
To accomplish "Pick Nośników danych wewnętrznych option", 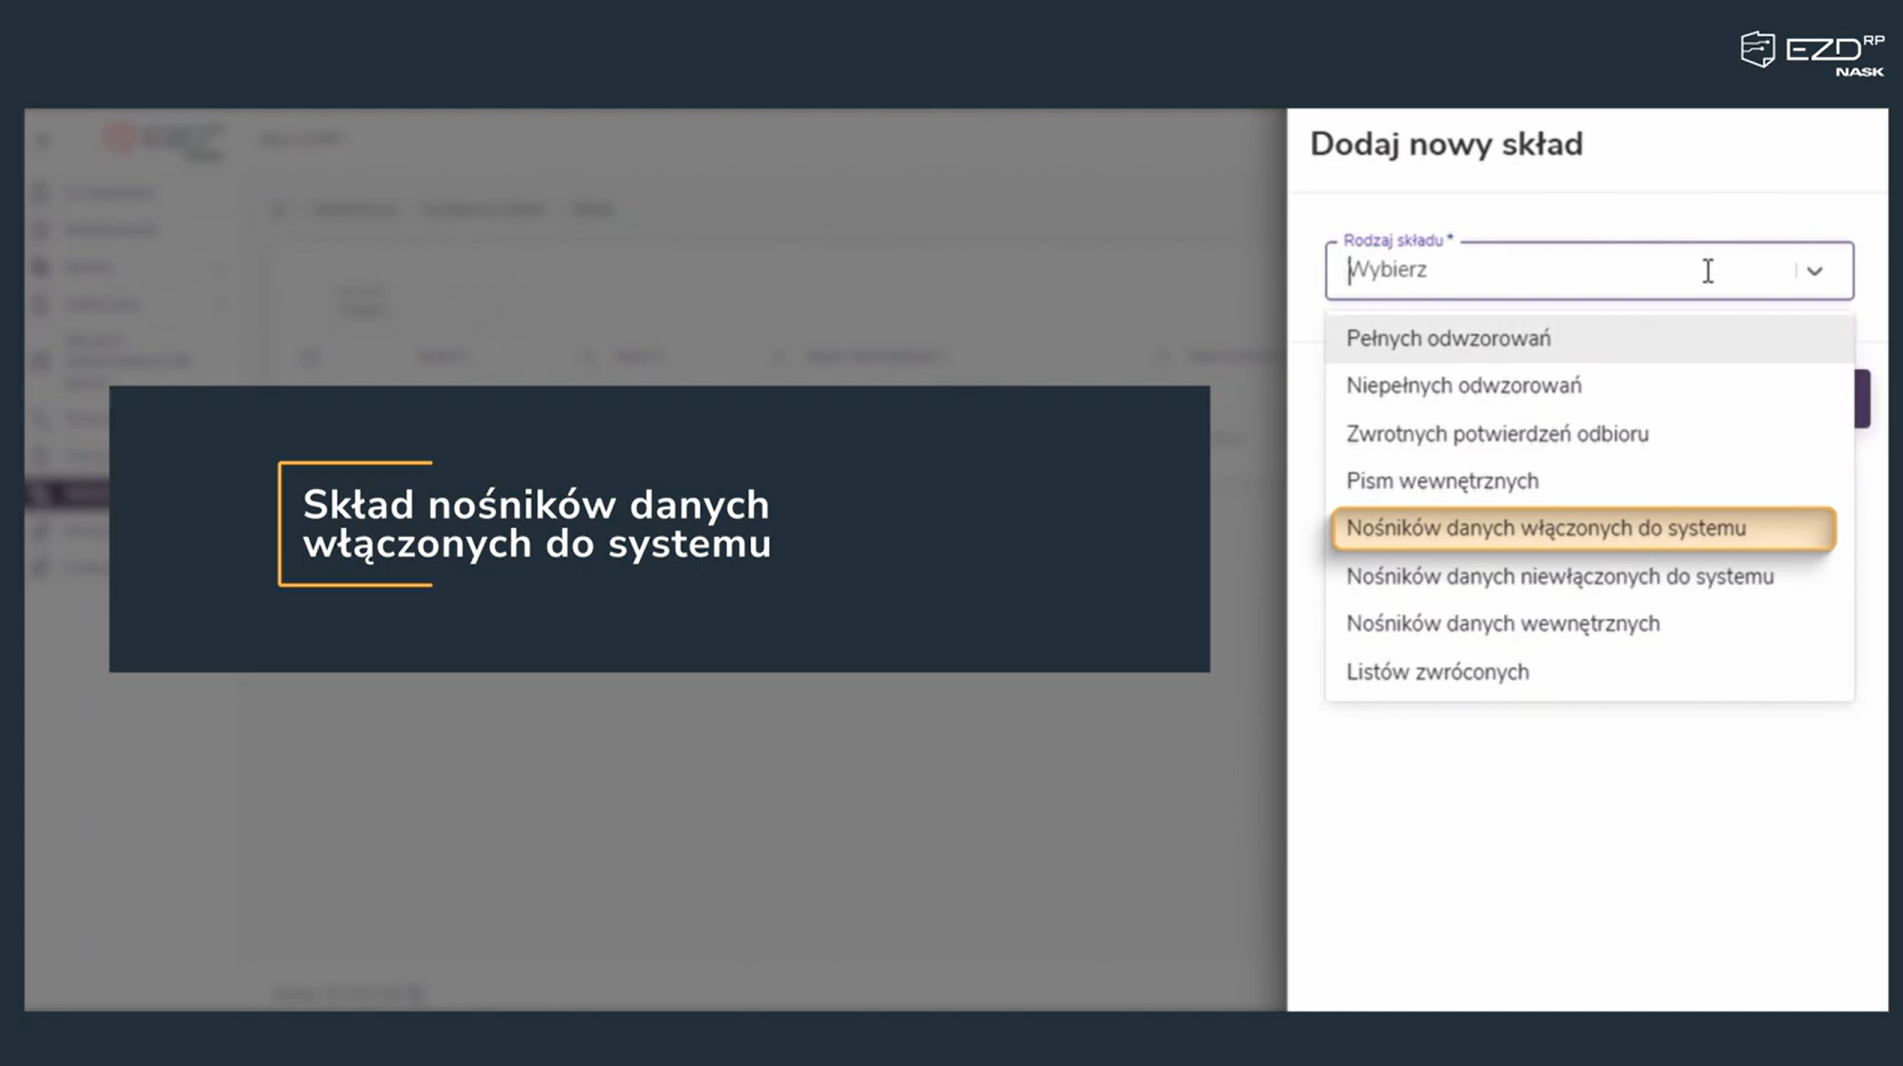I will click(x=1589, y=624).
